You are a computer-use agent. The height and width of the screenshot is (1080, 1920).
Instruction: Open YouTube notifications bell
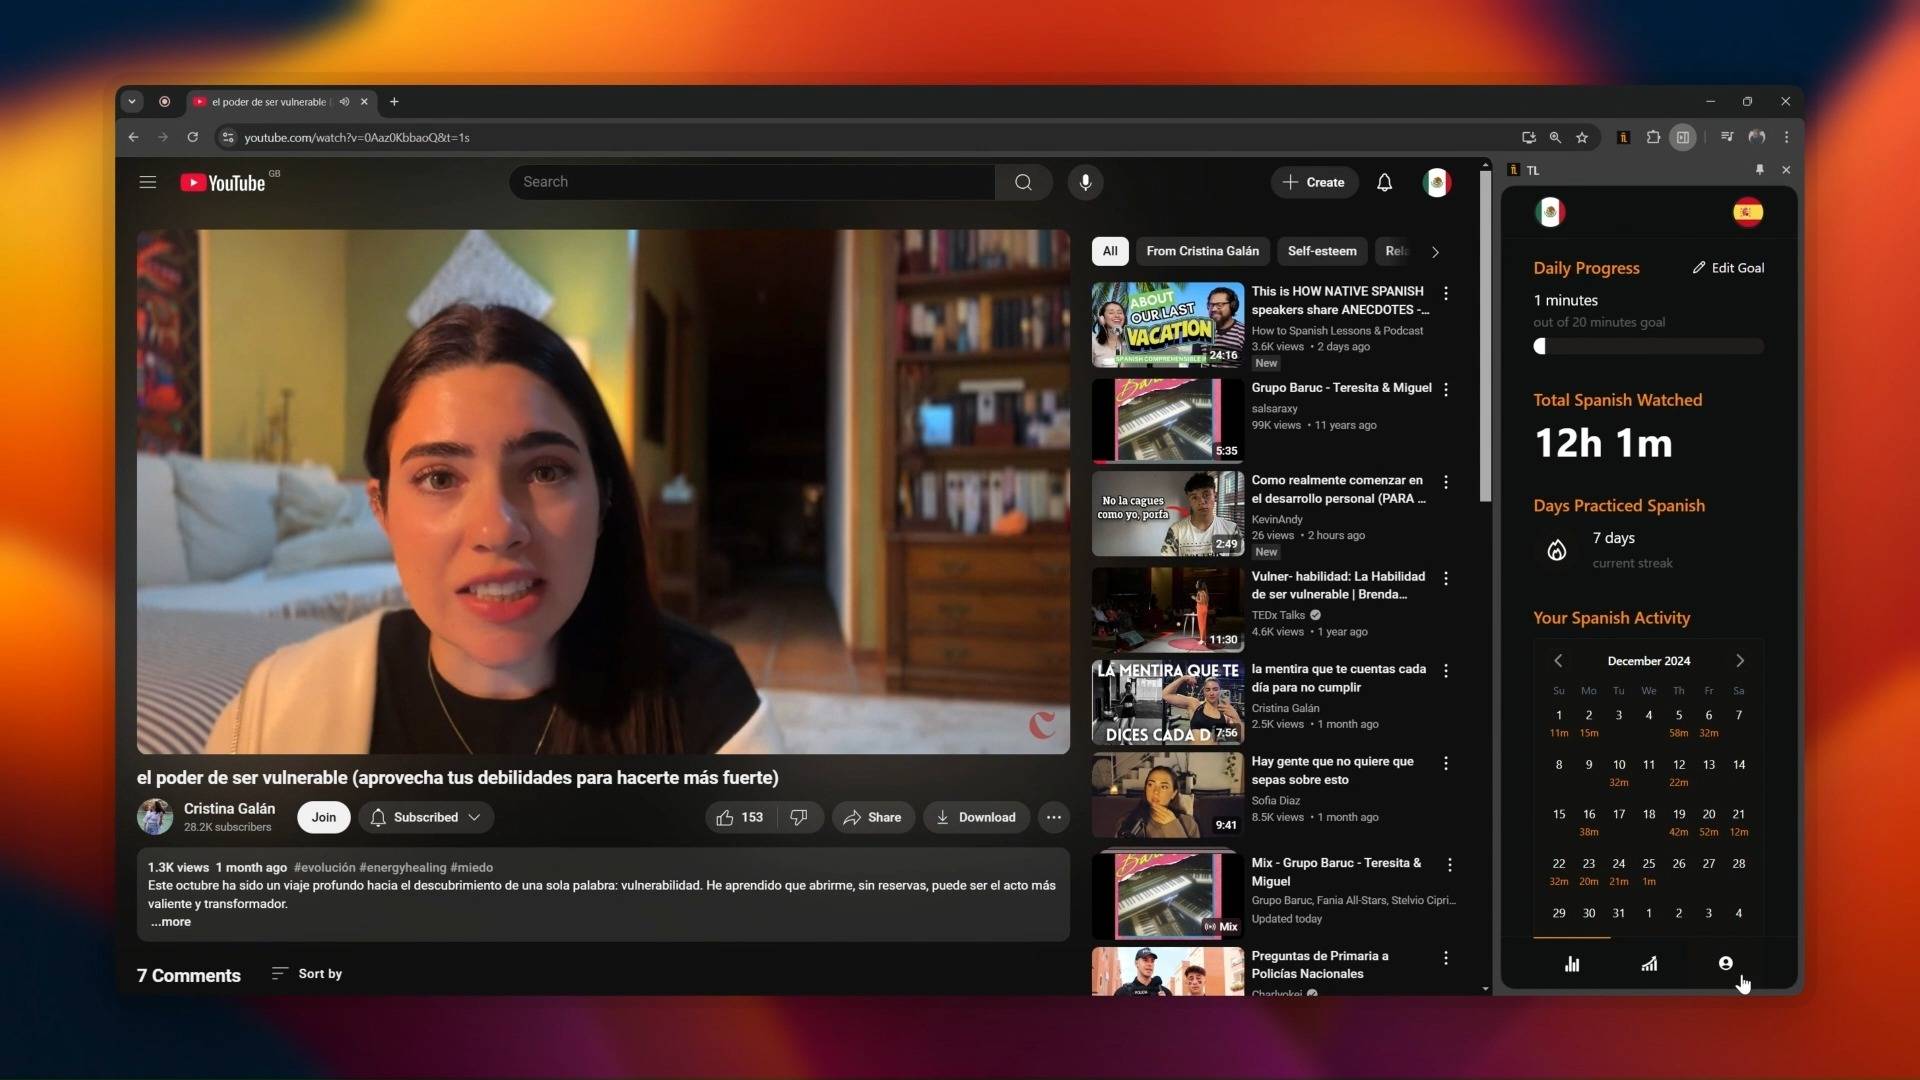click(x=1384, y=182)
